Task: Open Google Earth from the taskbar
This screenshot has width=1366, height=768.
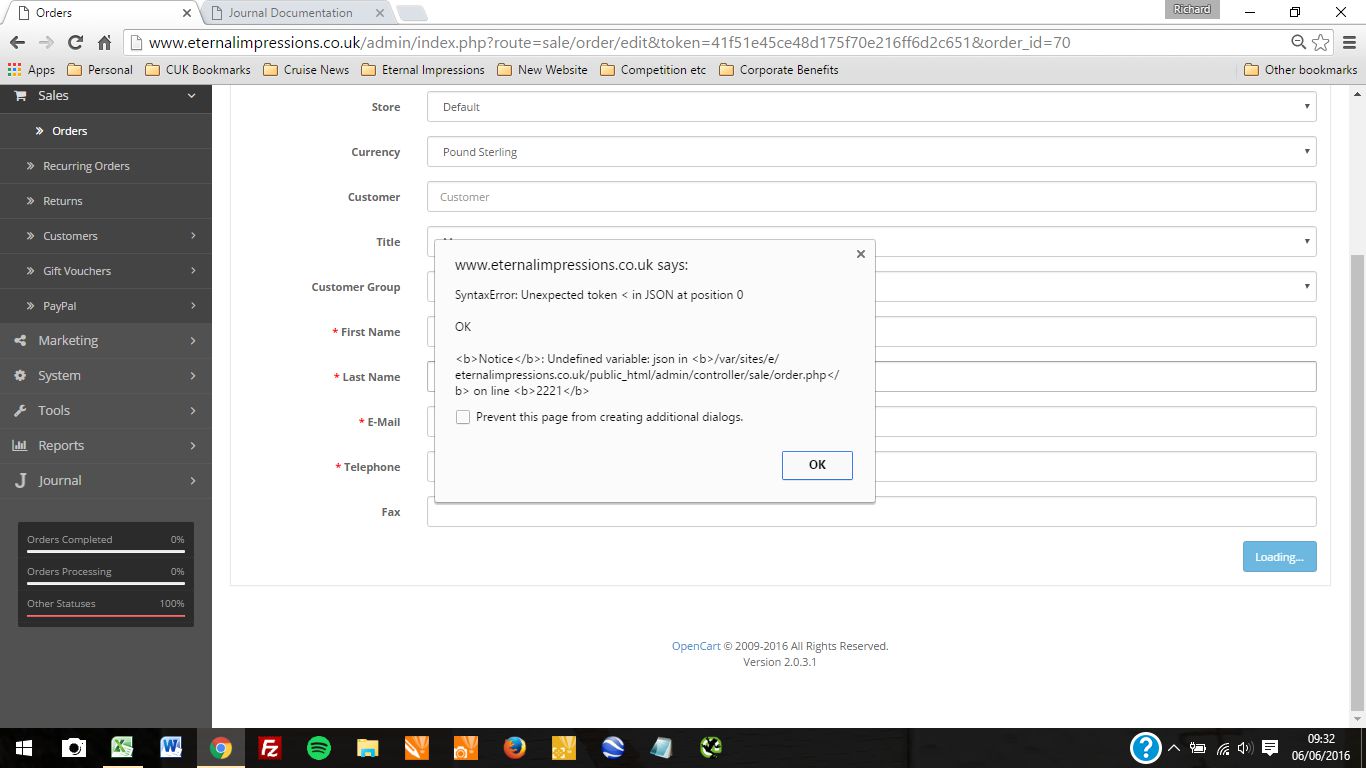Action: click(612, 747)
